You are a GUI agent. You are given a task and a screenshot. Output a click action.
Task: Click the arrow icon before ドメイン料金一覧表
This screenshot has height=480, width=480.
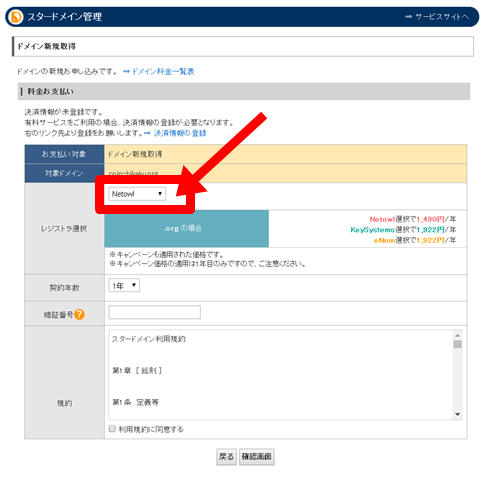click(x=126, y=71)
